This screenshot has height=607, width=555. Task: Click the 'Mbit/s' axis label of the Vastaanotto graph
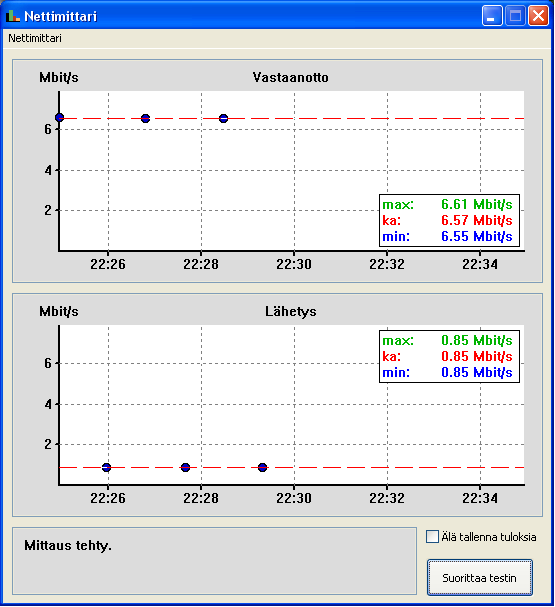(59, 77)
